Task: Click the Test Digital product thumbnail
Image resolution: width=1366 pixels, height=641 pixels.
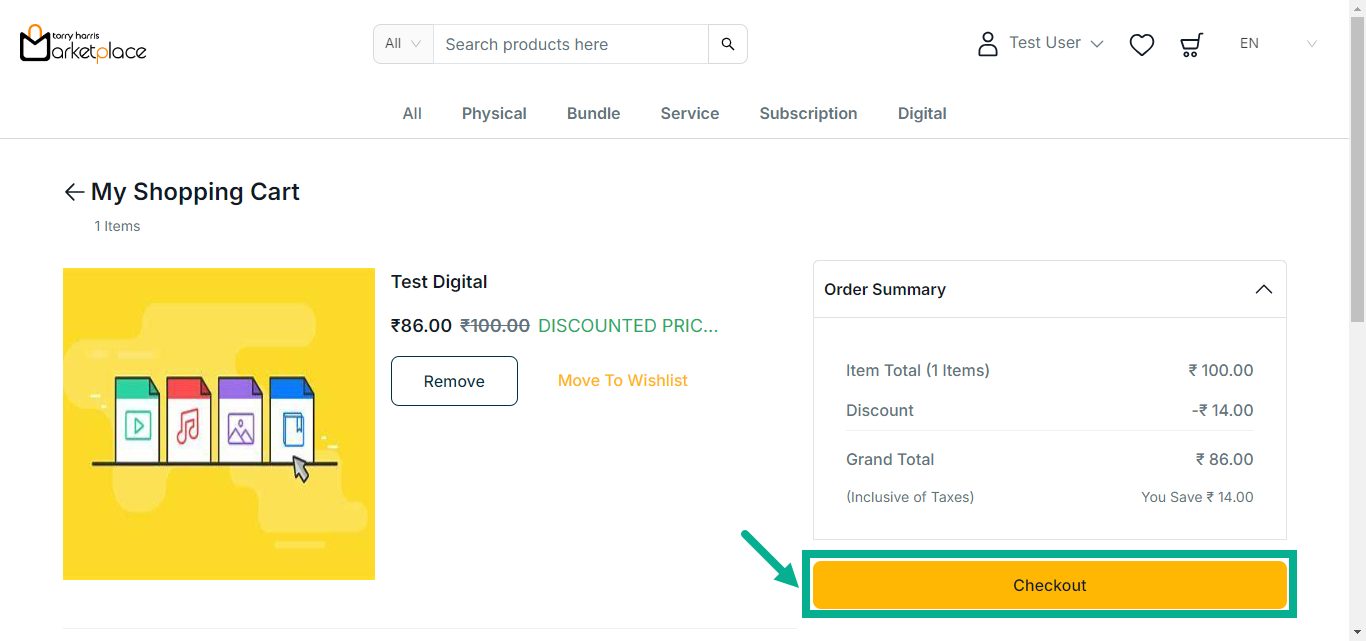Action: pyautogui.click(x=219, y=424)
